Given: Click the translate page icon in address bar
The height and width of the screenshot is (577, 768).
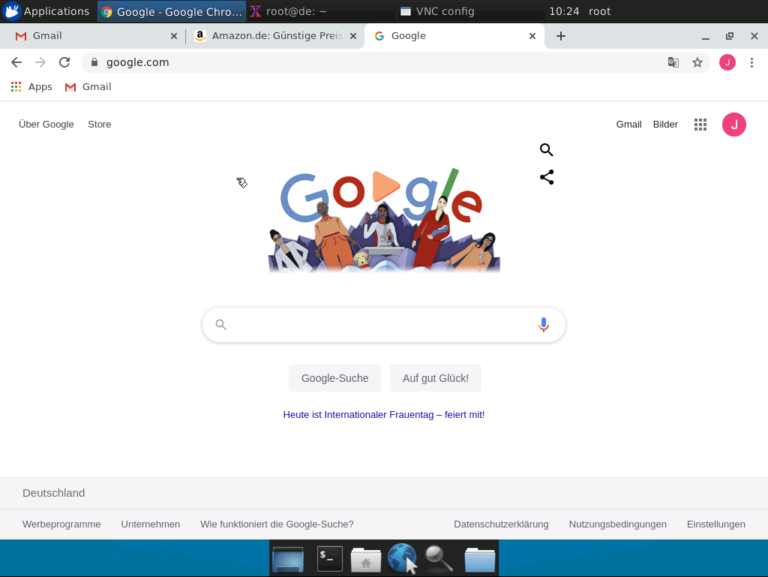Looking at the screenshot, I should (673, 62).
